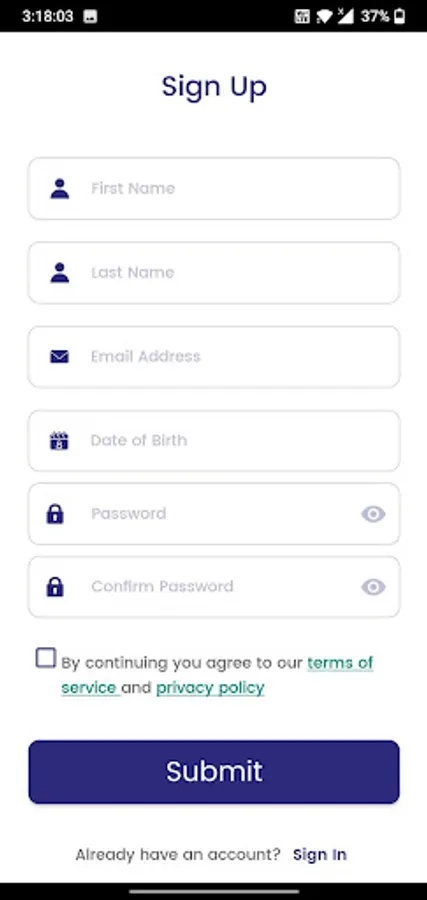Open the privacy policy link

coord(211,688)
